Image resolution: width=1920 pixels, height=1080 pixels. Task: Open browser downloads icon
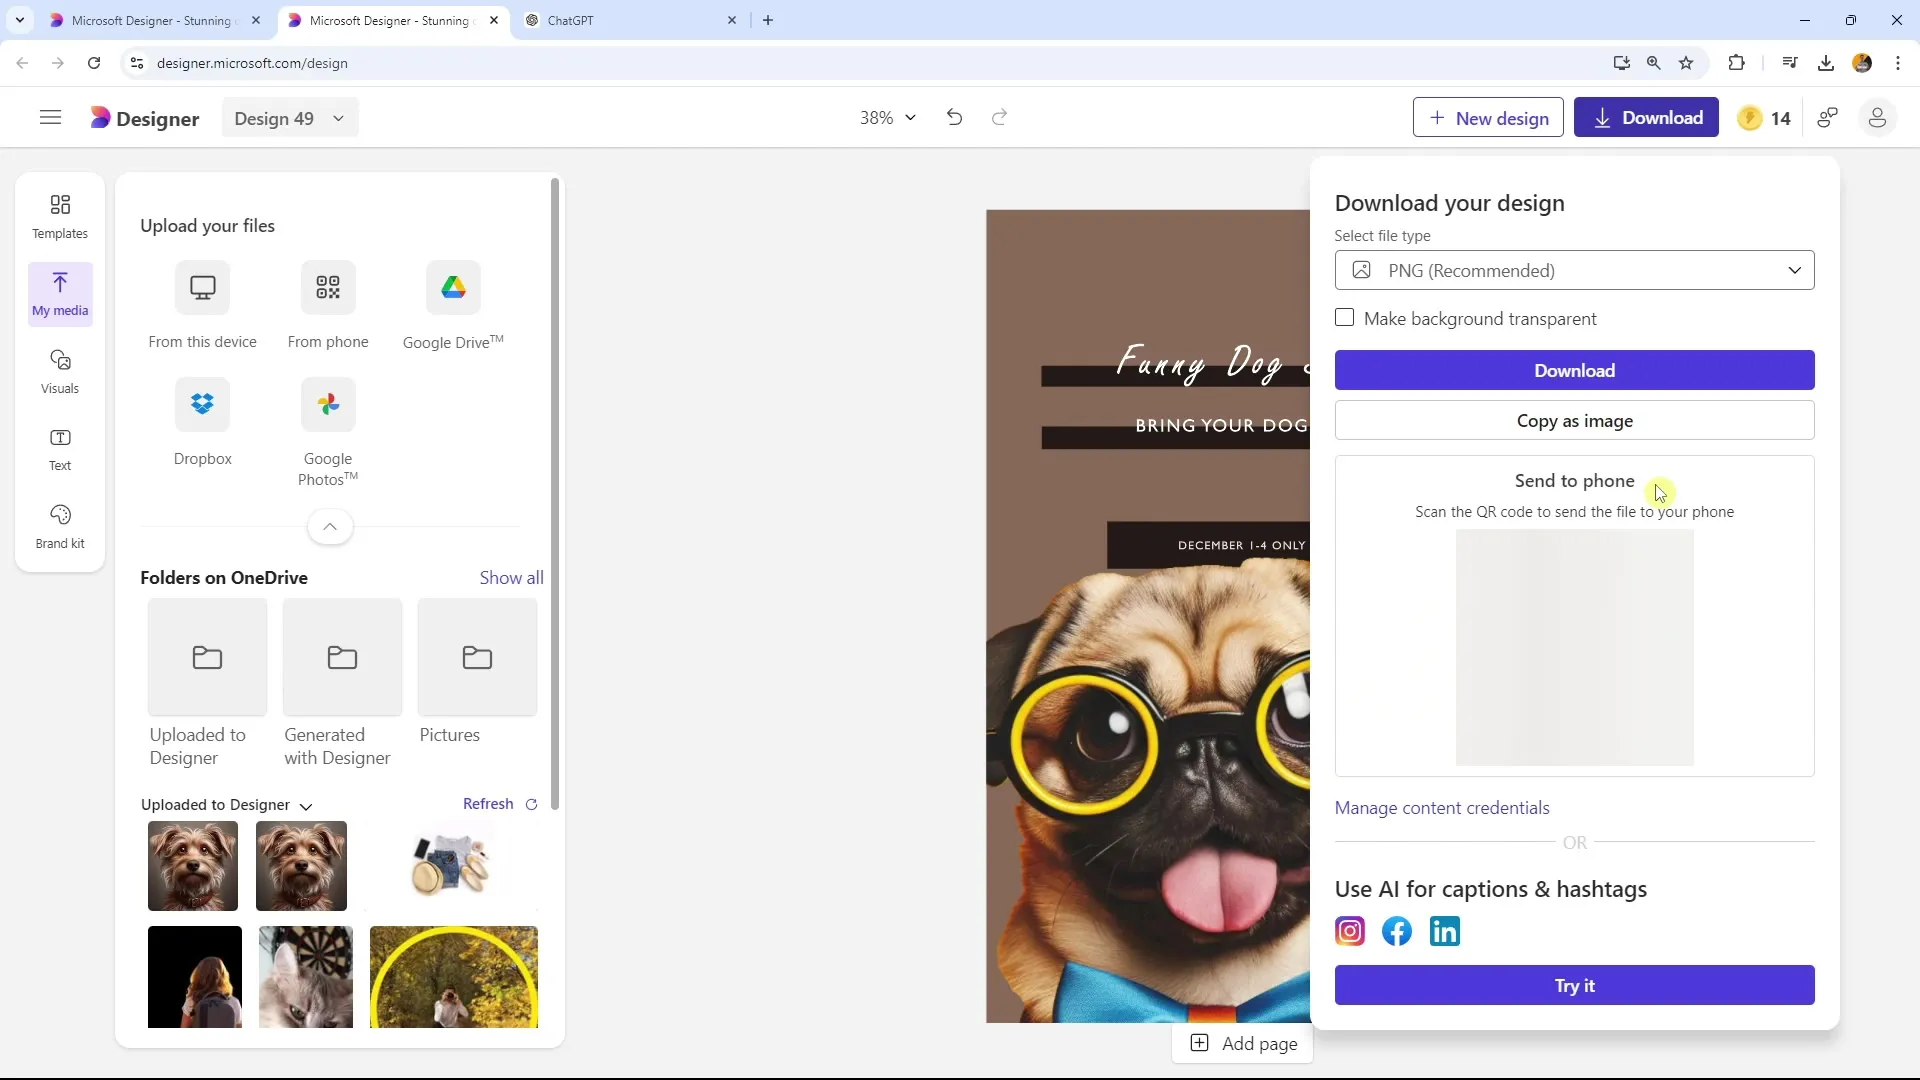pos(1825,63)
